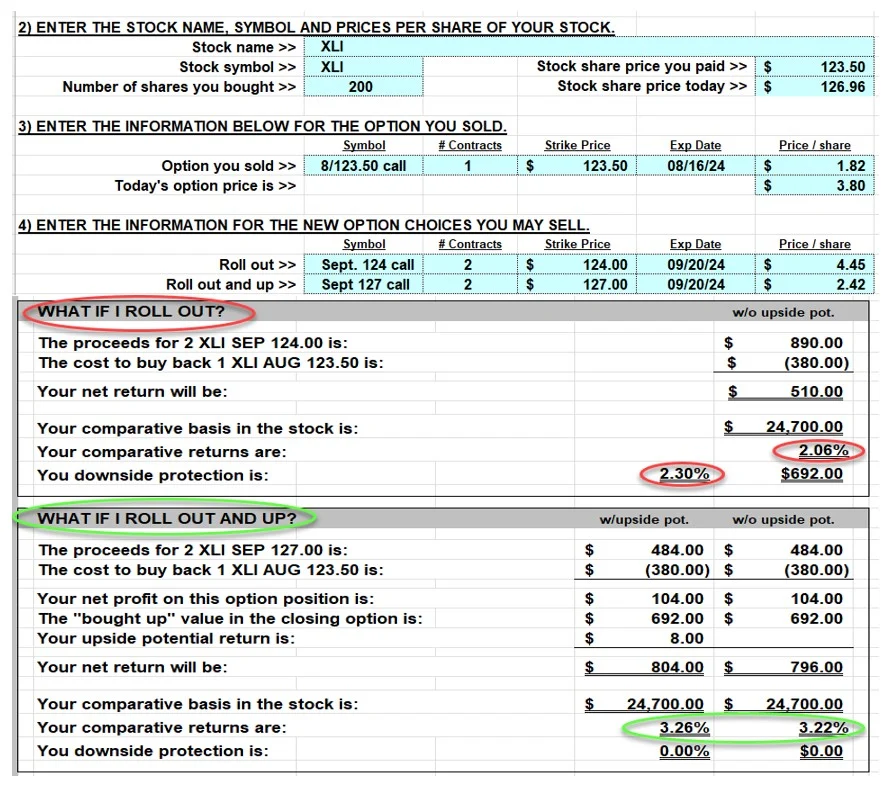This screenshot has width=892, height=789.
Task: Click the option sold symbol cell 8/123.50 call
Action: pyautogui.click(x=364, y=166)
